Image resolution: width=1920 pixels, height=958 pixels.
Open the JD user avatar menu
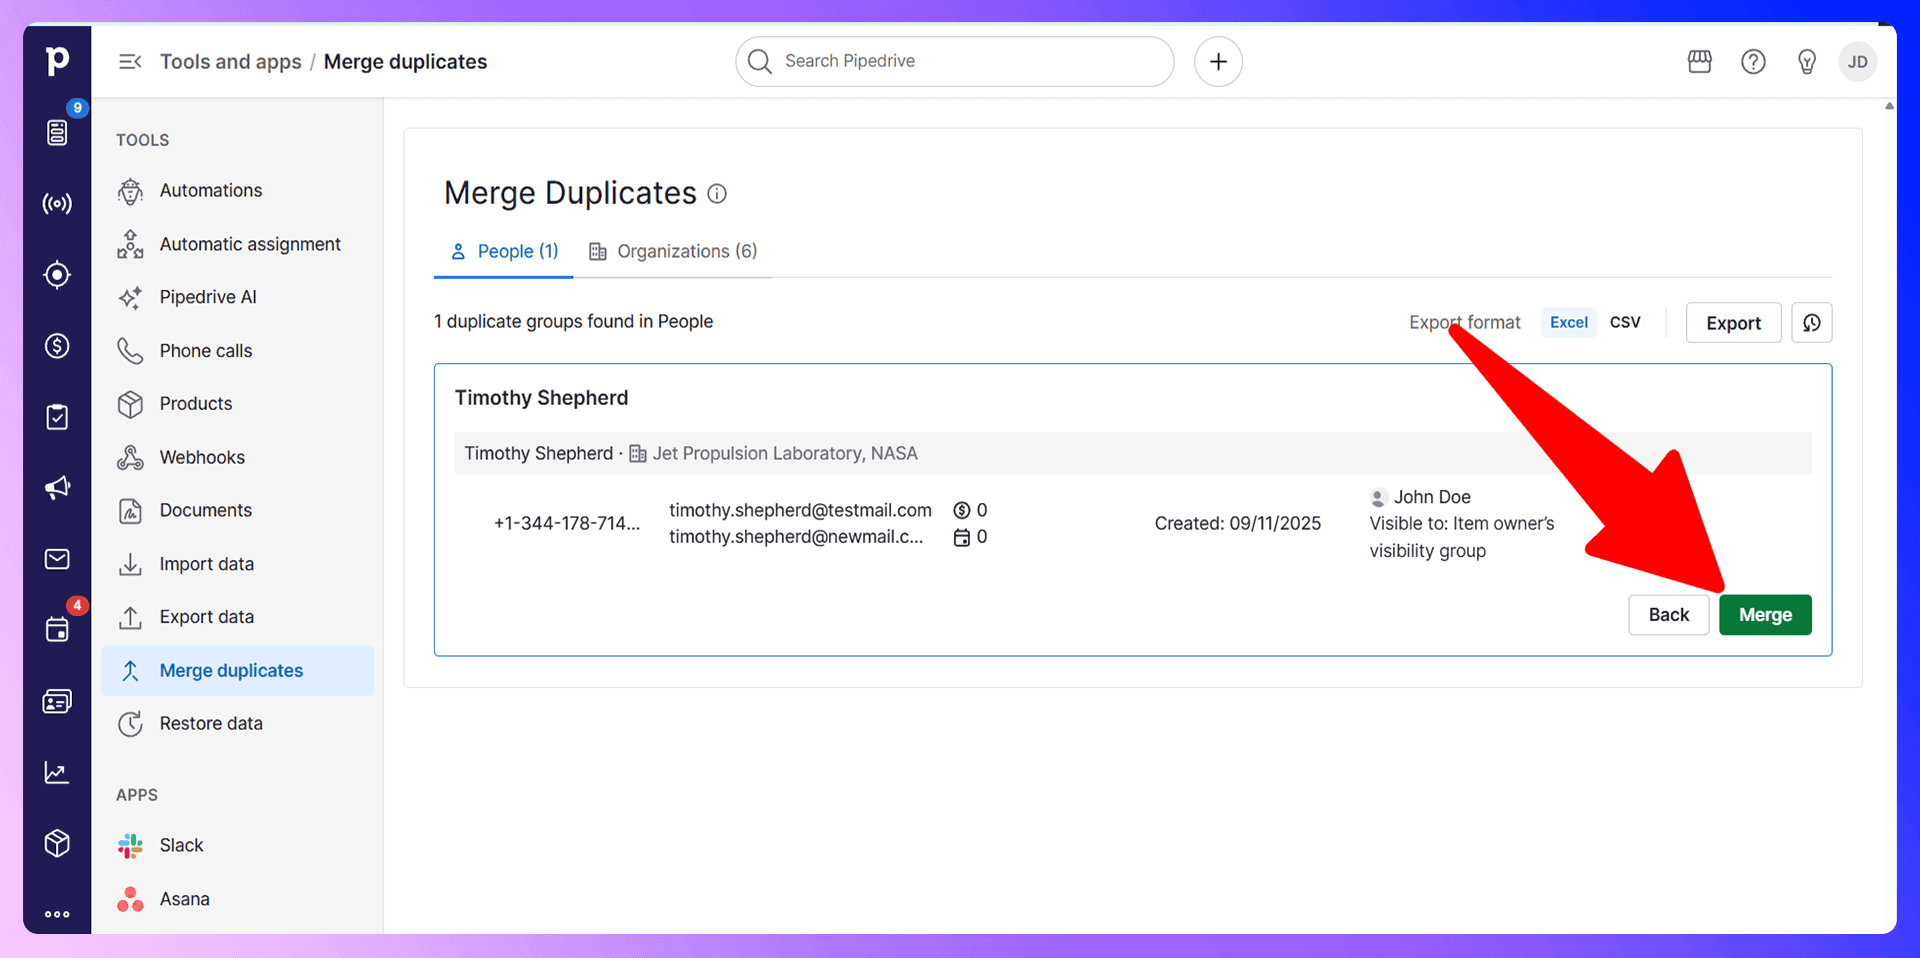pyautogui.click(x=1857, y=62)
